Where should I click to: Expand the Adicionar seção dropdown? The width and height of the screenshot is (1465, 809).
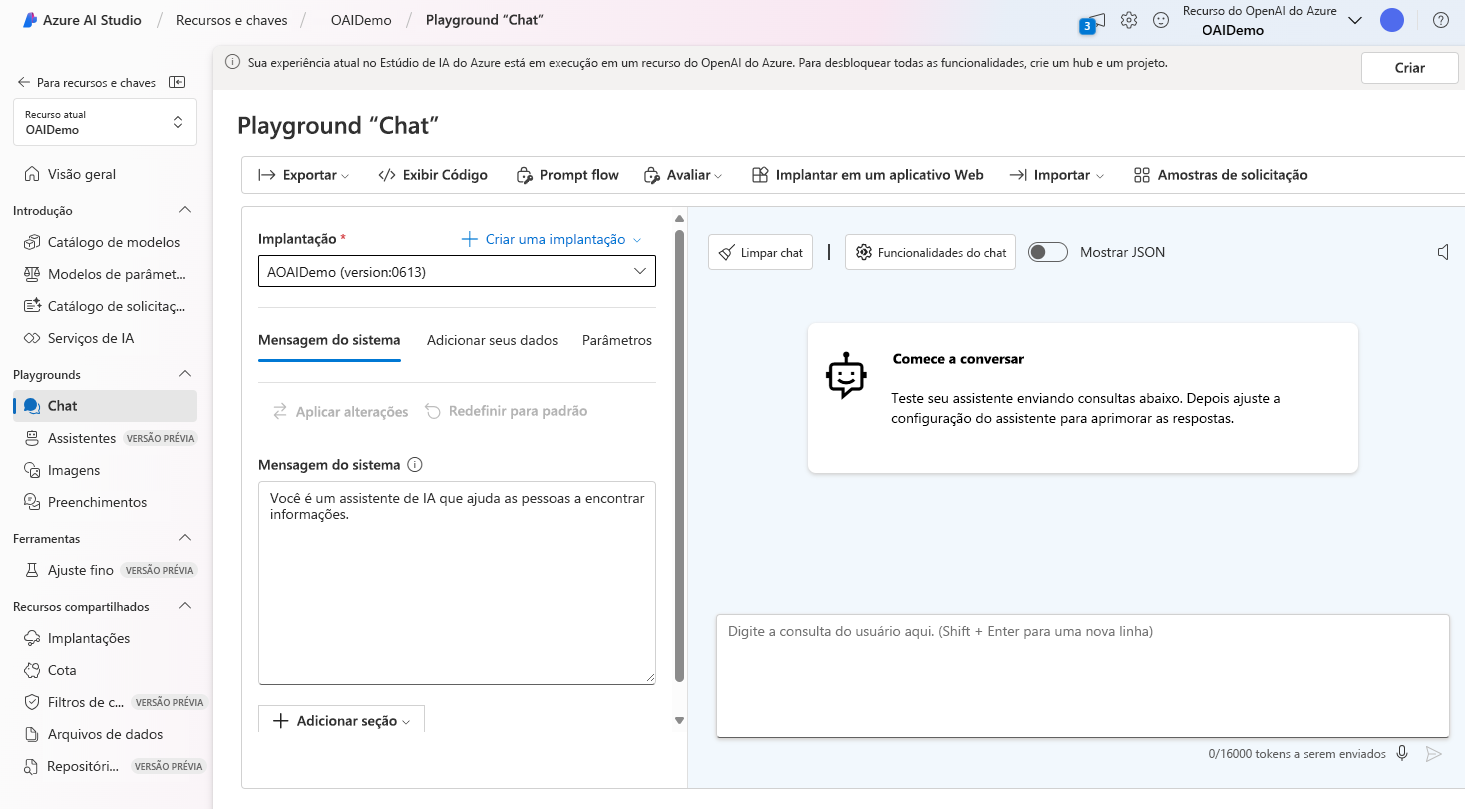[x=341, y=720]
